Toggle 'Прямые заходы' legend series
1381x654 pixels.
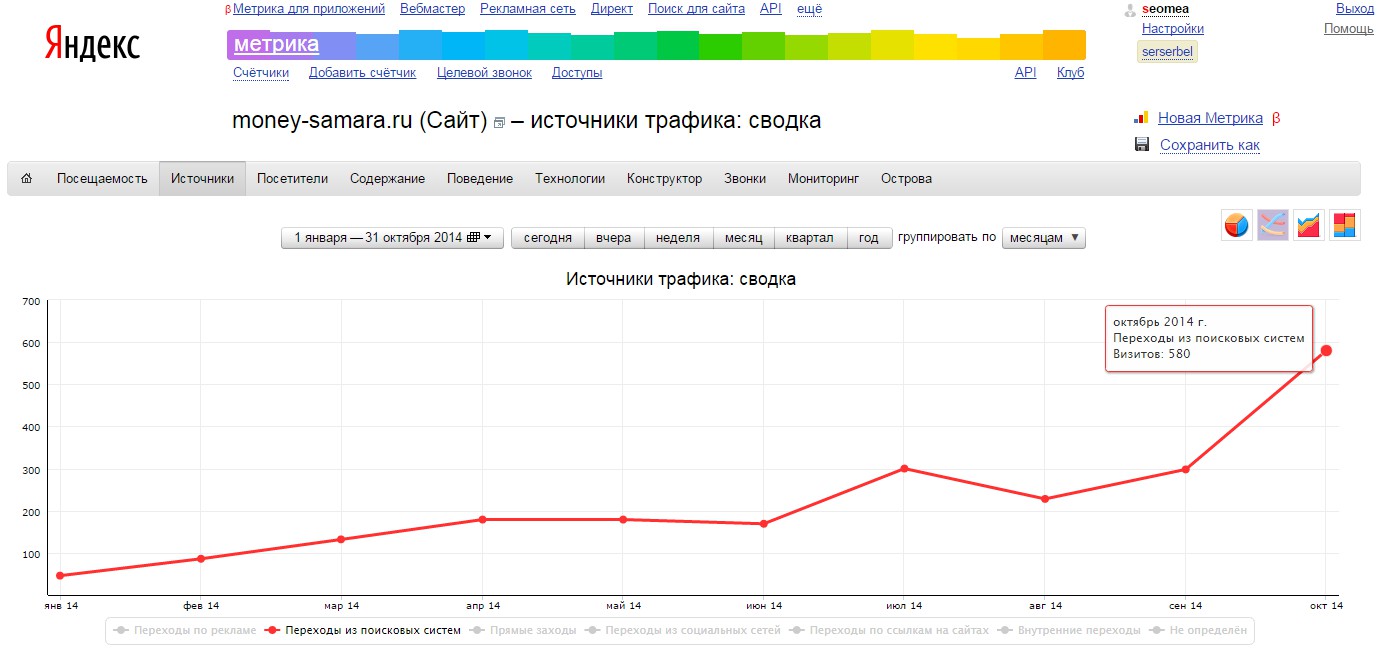tap(524, 631)
